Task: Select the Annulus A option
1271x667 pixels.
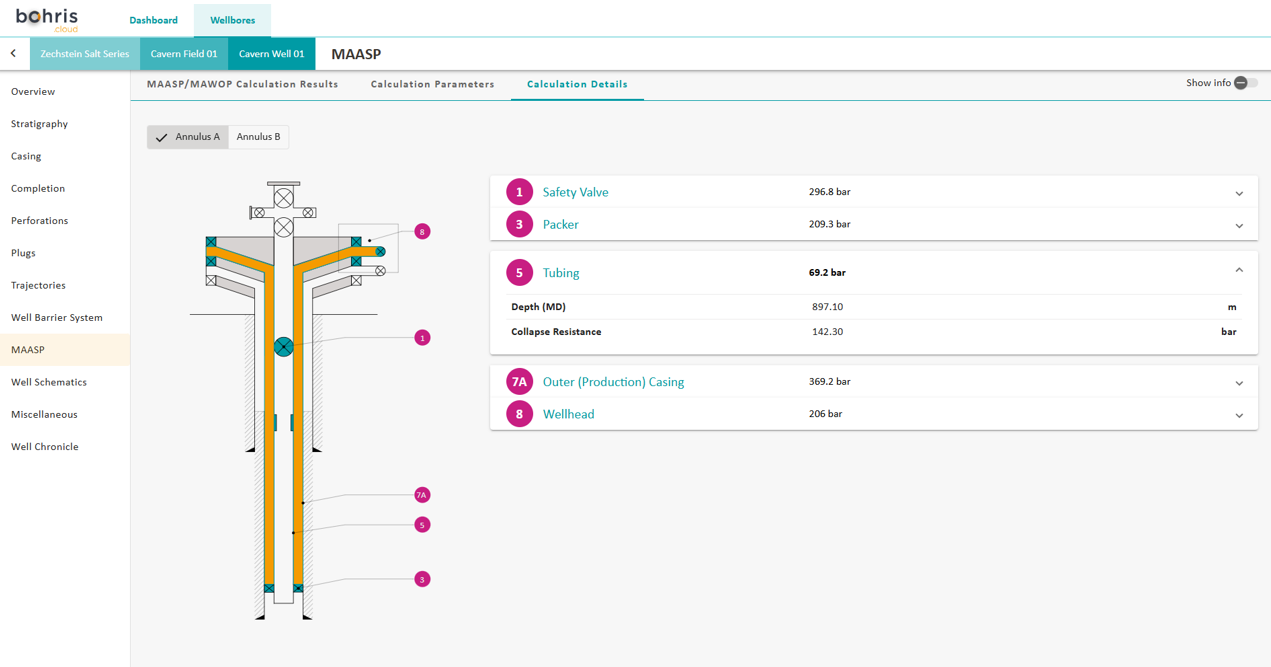Action: (x=188, y=137)
